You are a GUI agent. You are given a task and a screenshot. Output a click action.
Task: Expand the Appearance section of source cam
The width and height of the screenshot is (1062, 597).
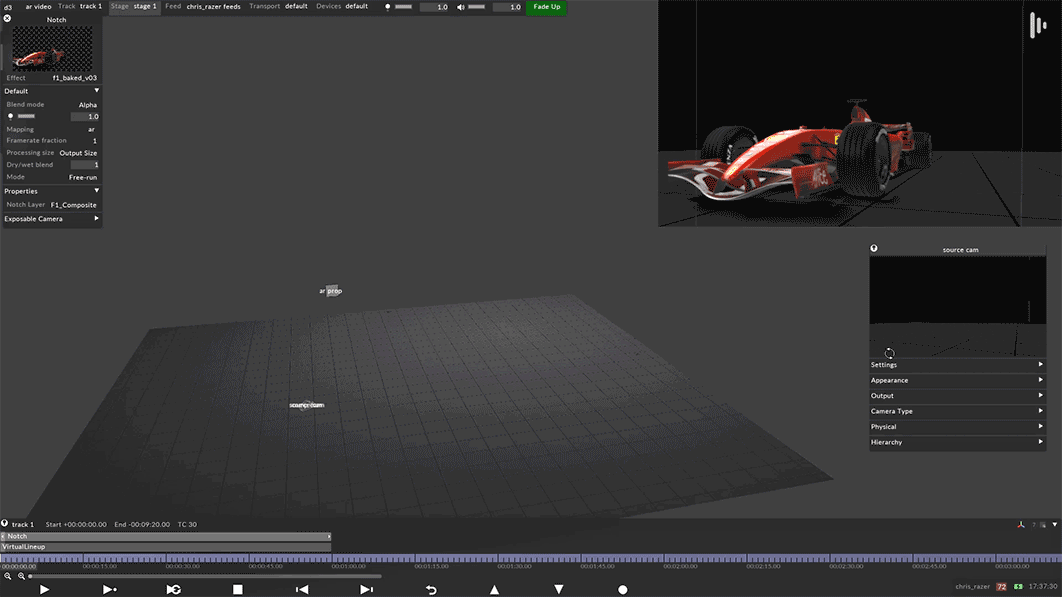(x=957, y=380)
